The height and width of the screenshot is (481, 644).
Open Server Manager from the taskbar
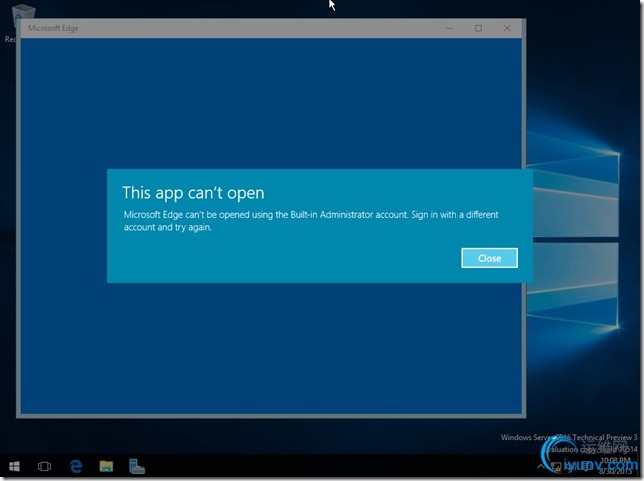coord(137,467)
